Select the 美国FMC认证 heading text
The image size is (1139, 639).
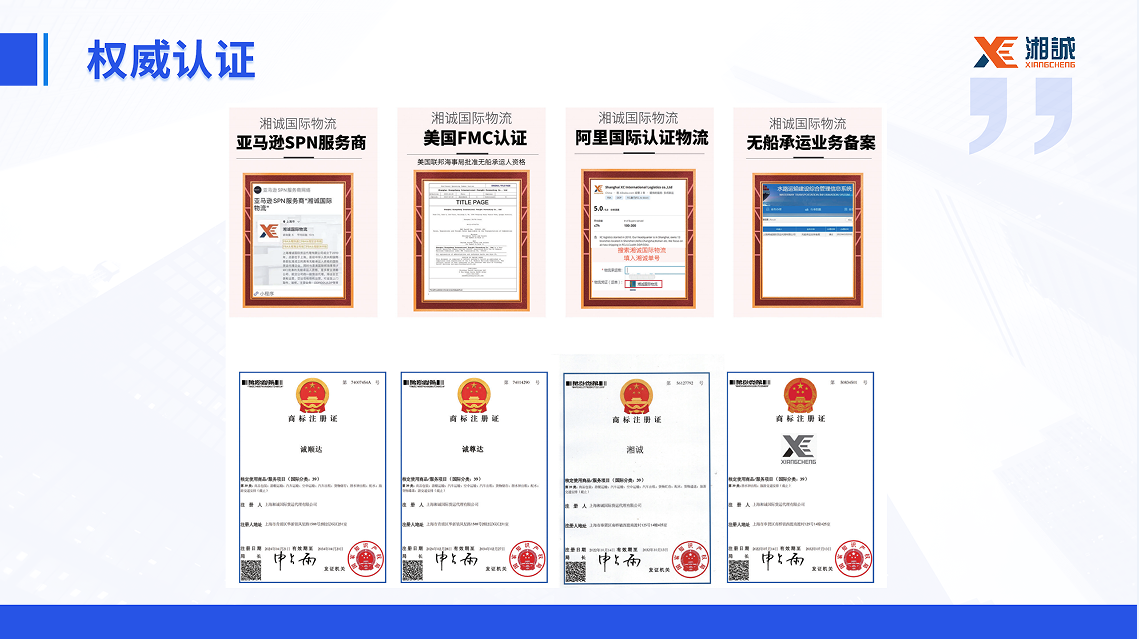475,138
